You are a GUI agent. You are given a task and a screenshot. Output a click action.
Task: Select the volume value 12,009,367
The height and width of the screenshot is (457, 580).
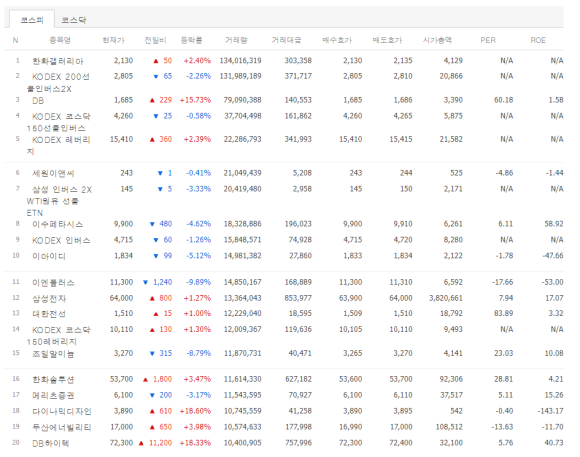[x=242, y=329]
